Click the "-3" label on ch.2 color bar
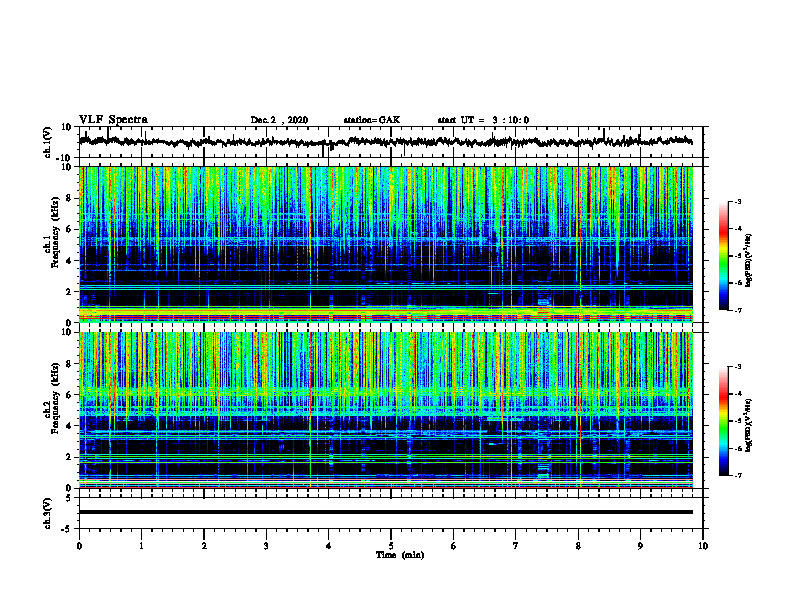This screenshot has width=792, height=612. coord(737,367)
